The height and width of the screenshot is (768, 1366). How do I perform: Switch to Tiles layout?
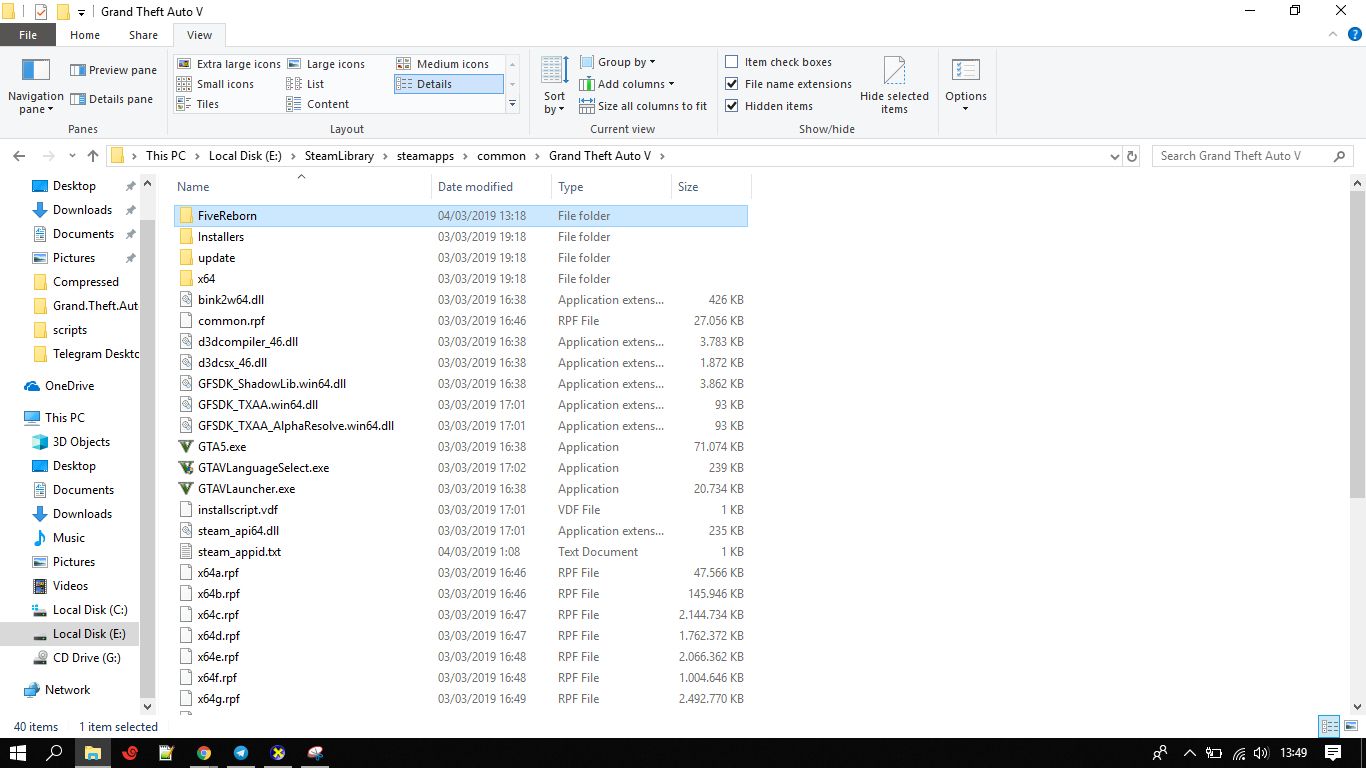point(198,104)
